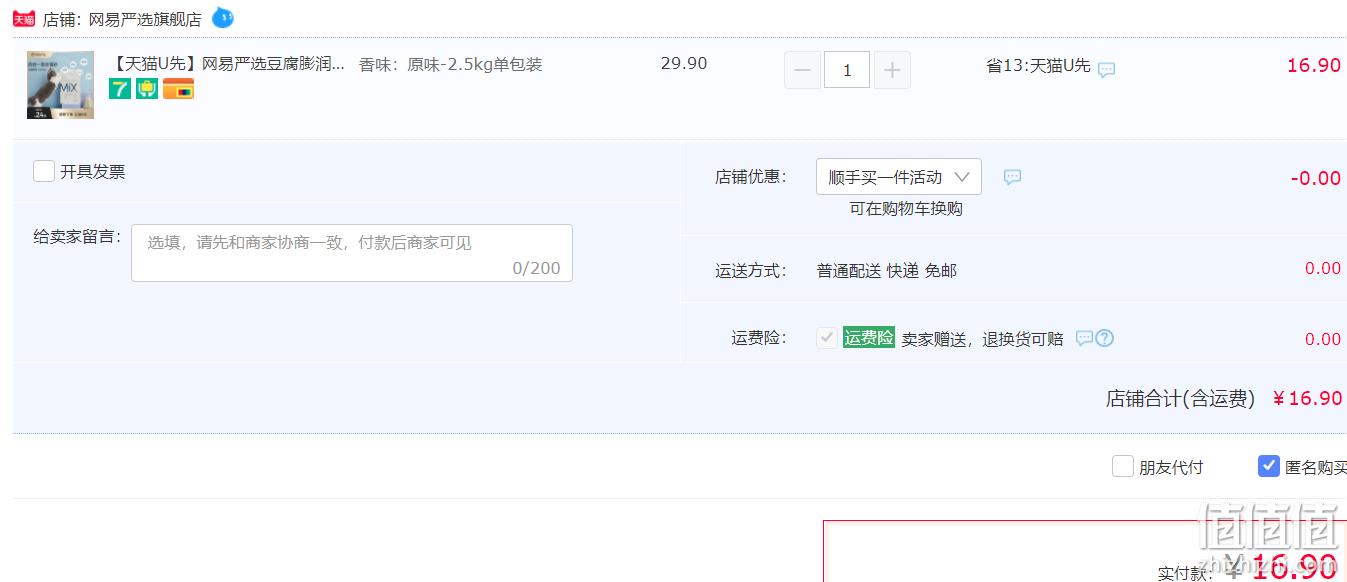
Task: Decrease the quantity with the minus button
Action: [x=802, y=70]
